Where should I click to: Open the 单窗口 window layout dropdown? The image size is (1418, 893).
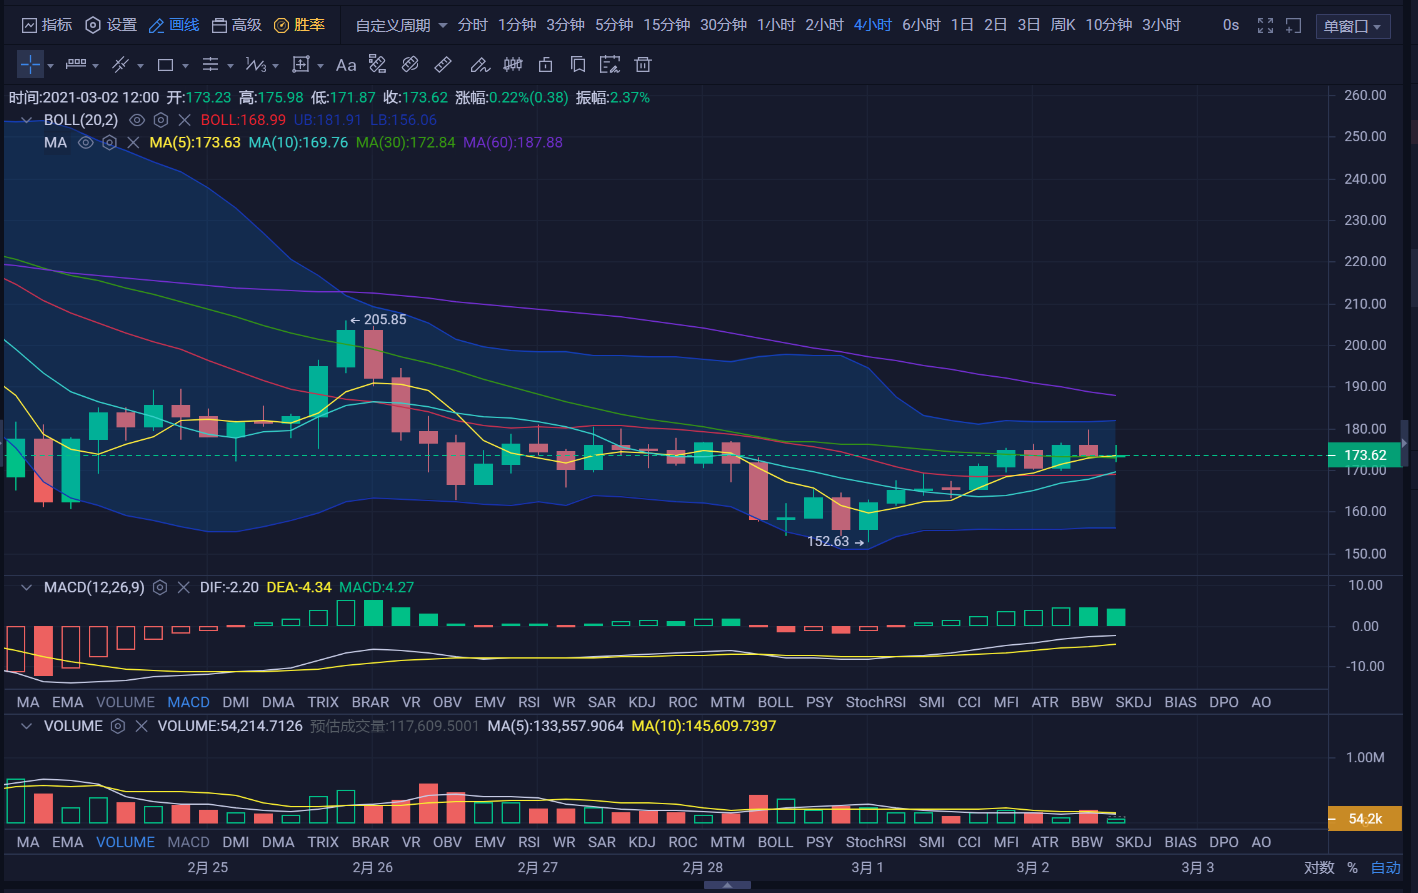click(1352, 26)
